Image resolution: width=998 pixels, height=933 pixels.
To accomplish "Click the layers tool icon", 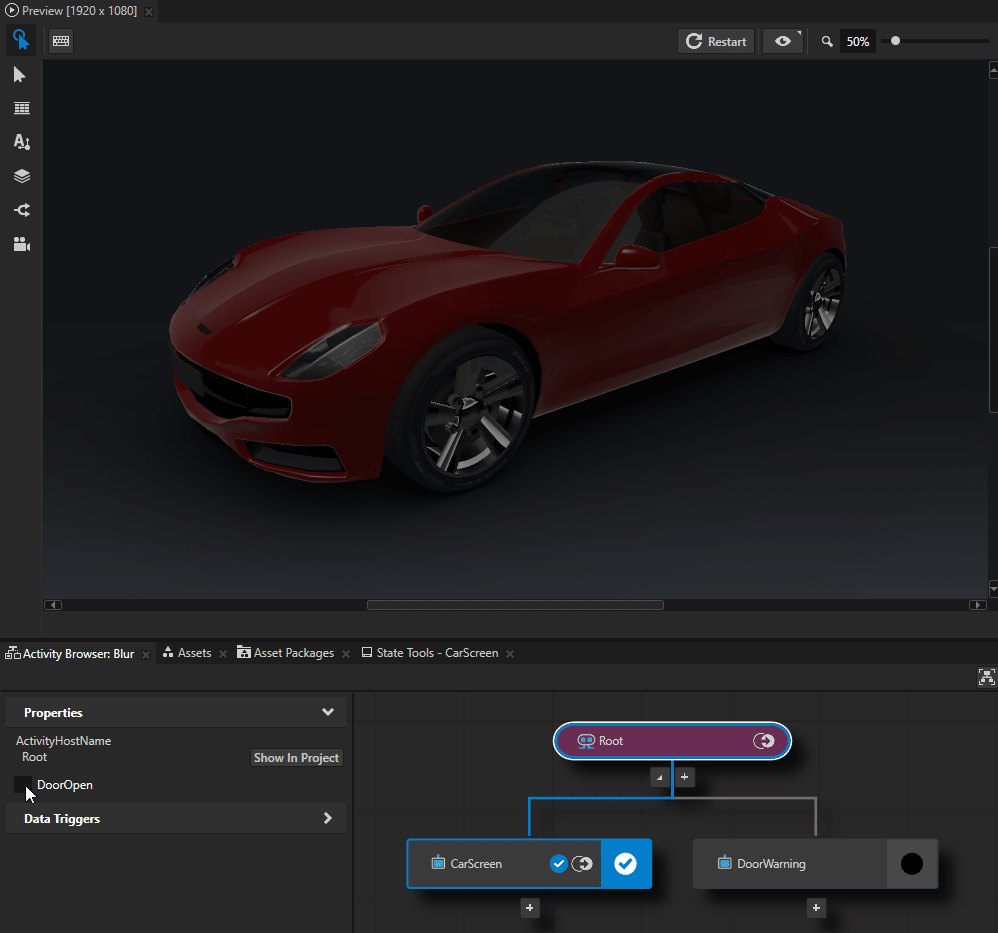I will tap(21, 176).
